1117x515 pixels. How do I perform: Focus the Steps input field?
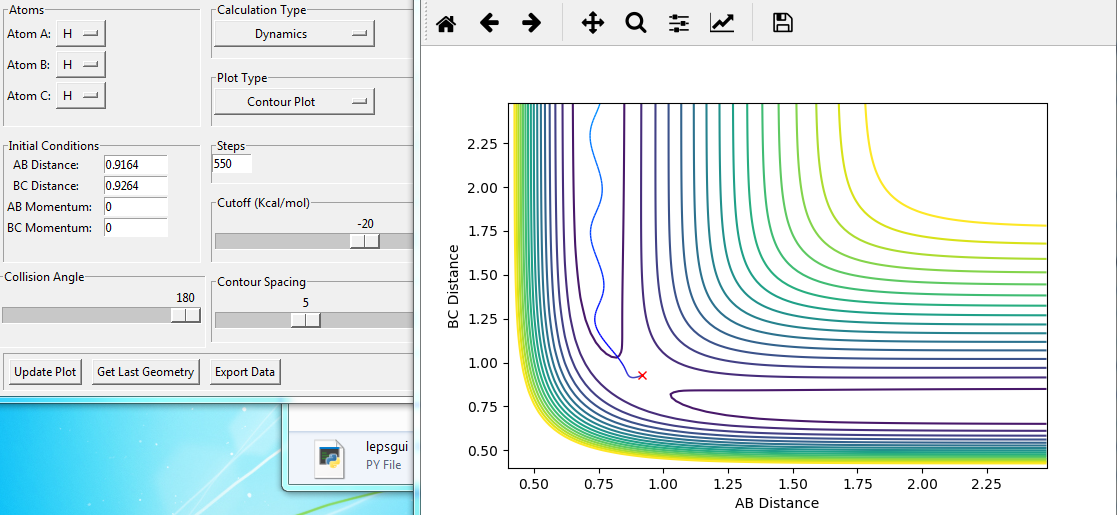(232, 164)
